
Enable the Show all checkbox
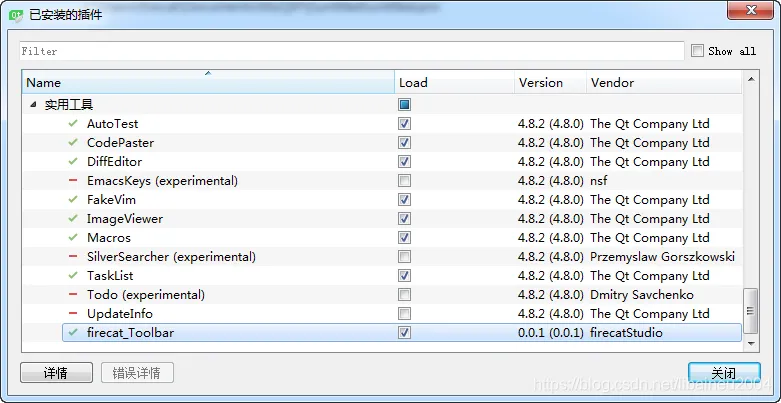click(x=697, y=51)
